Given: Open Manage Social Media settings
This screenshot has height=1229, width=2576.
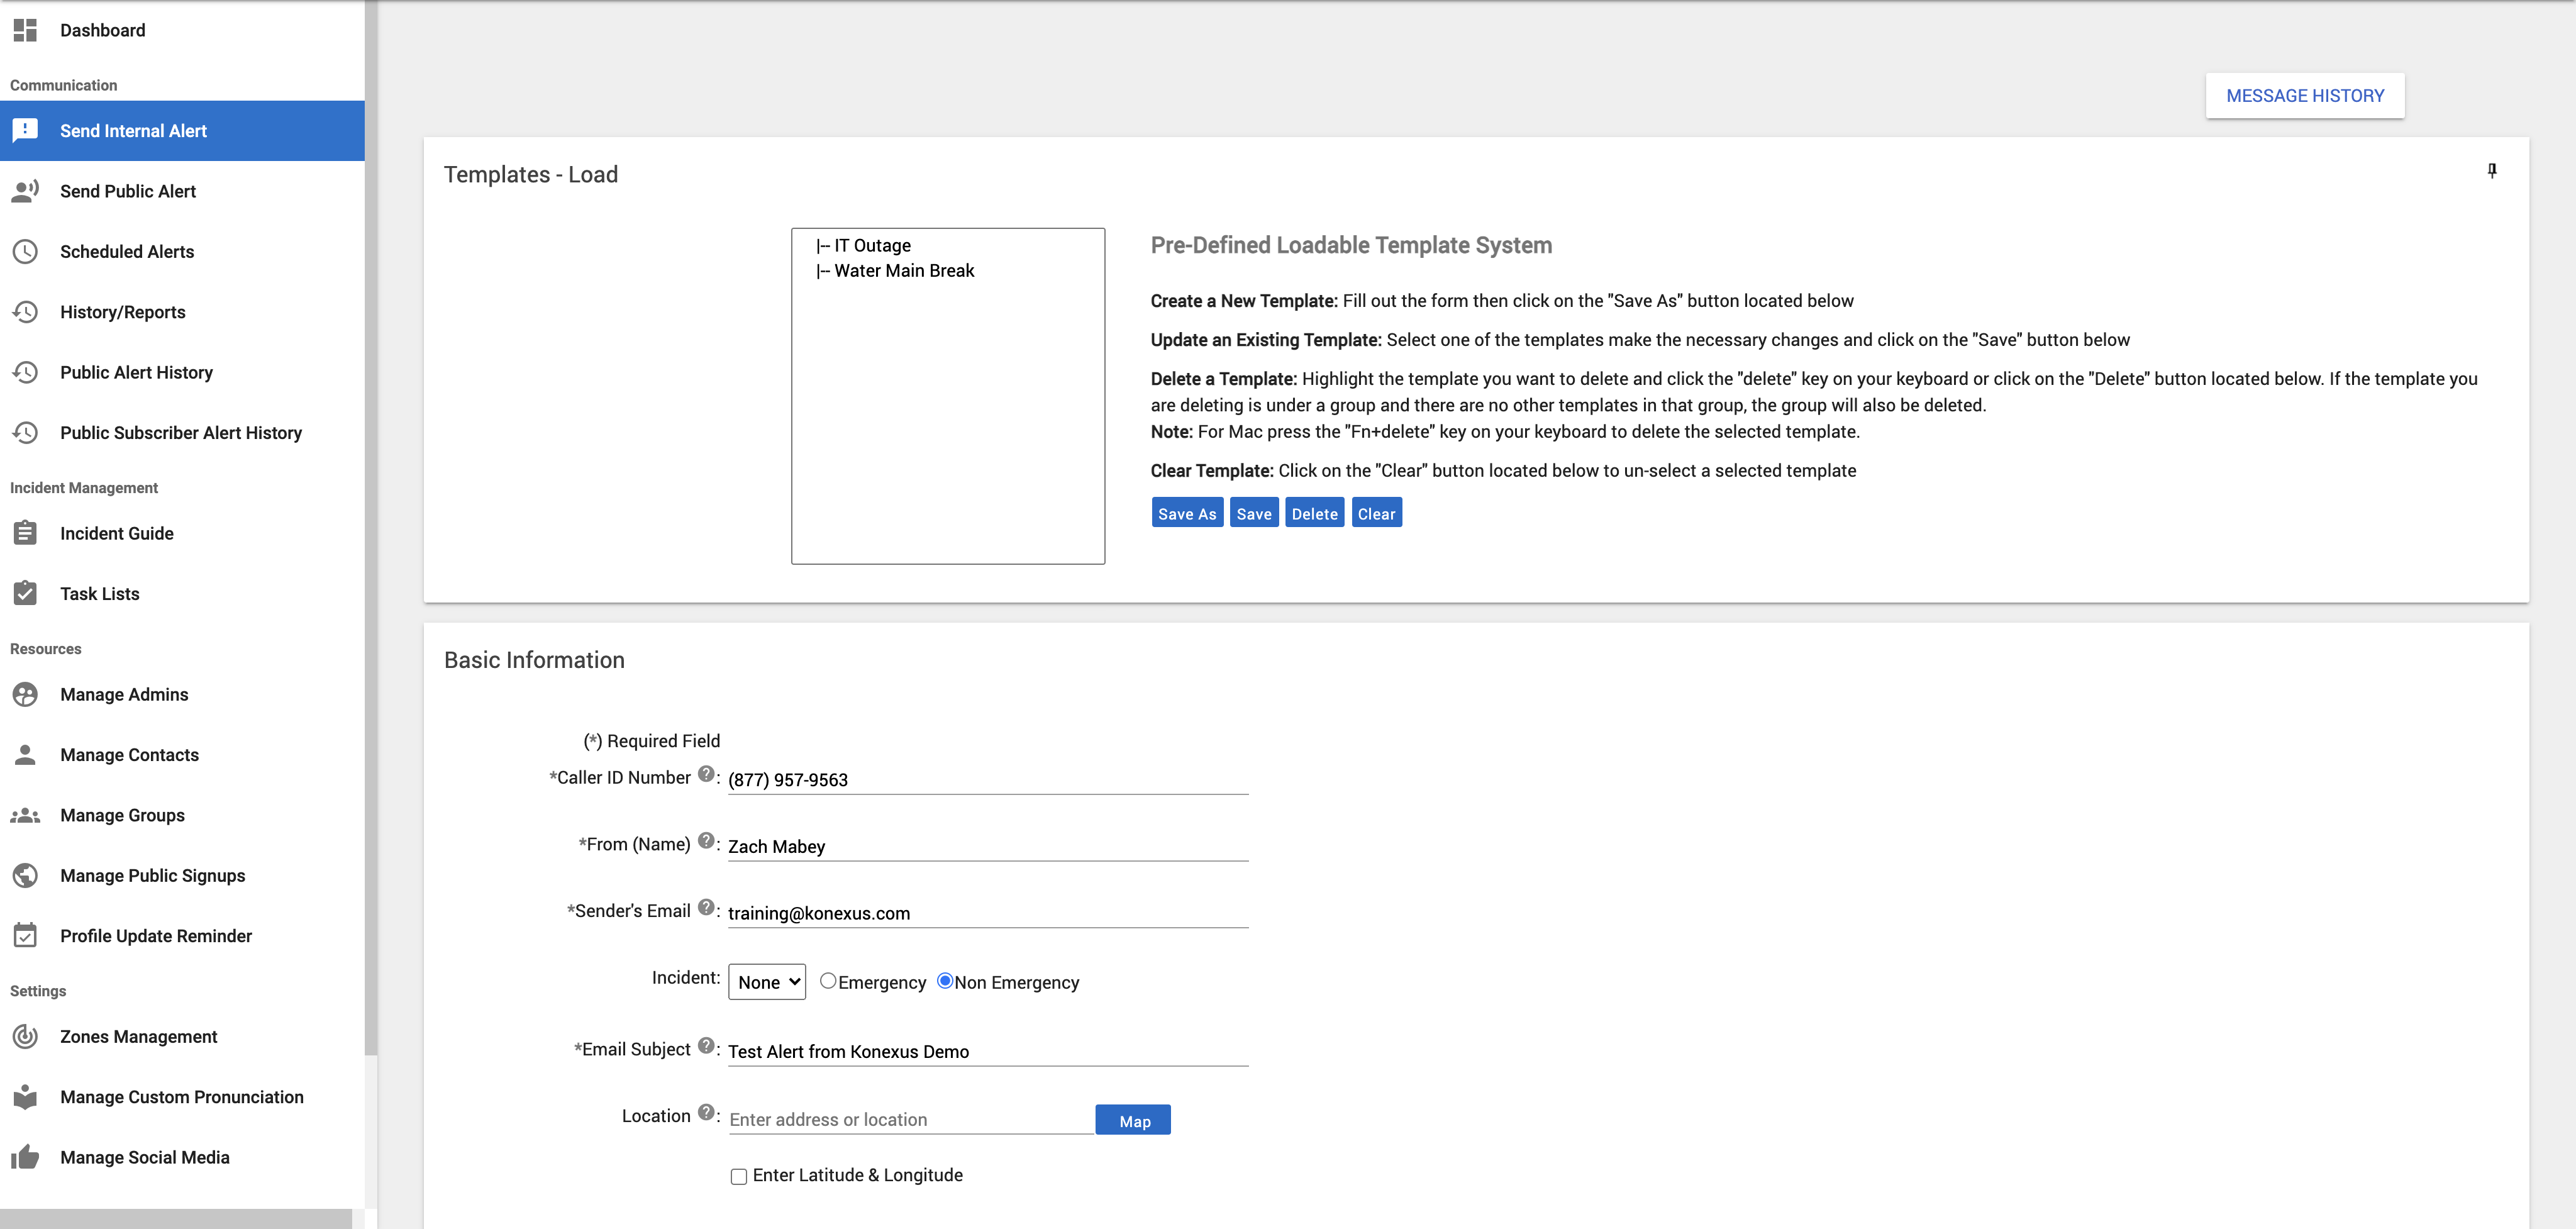Looking at the screenshot, I should 182,1157.
